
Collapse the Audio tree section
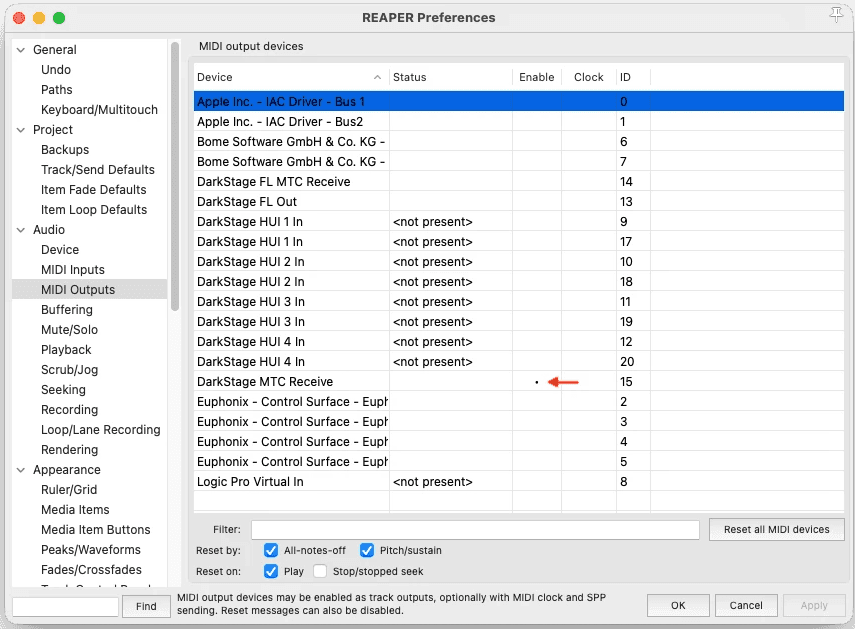click(x=21, y=230)
